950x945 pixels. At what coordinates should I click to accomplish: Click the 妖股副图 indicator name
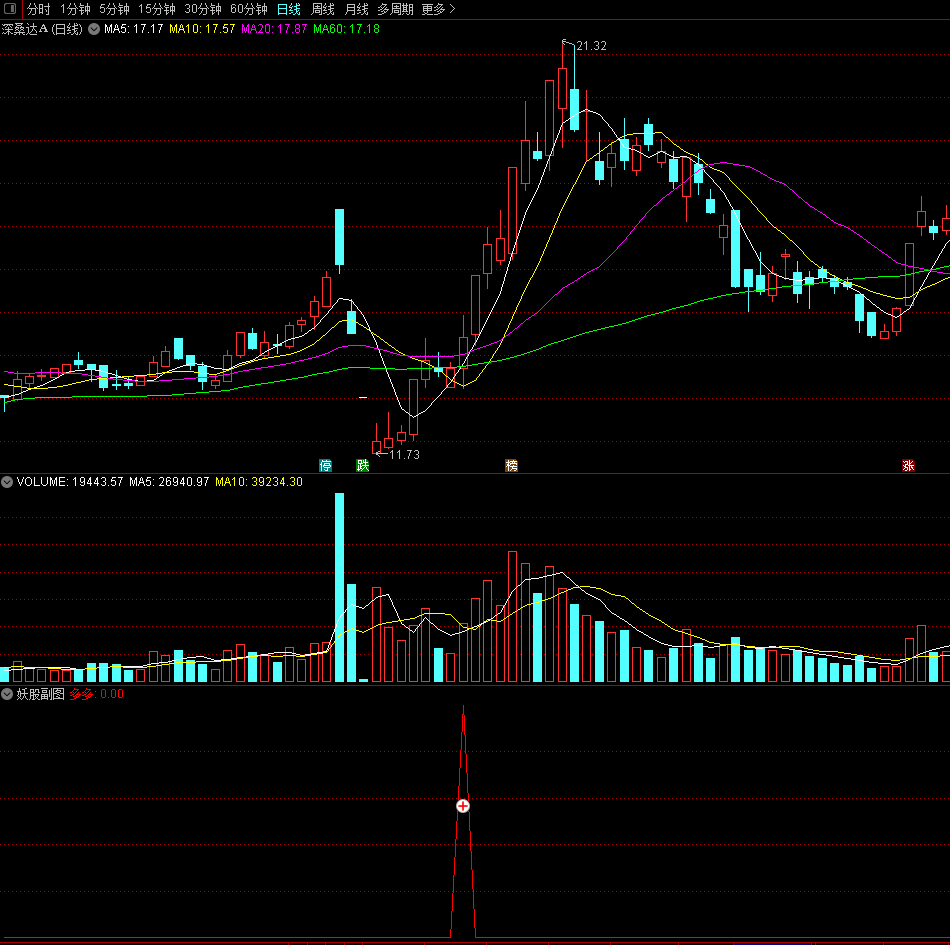[x=41, y=694]
